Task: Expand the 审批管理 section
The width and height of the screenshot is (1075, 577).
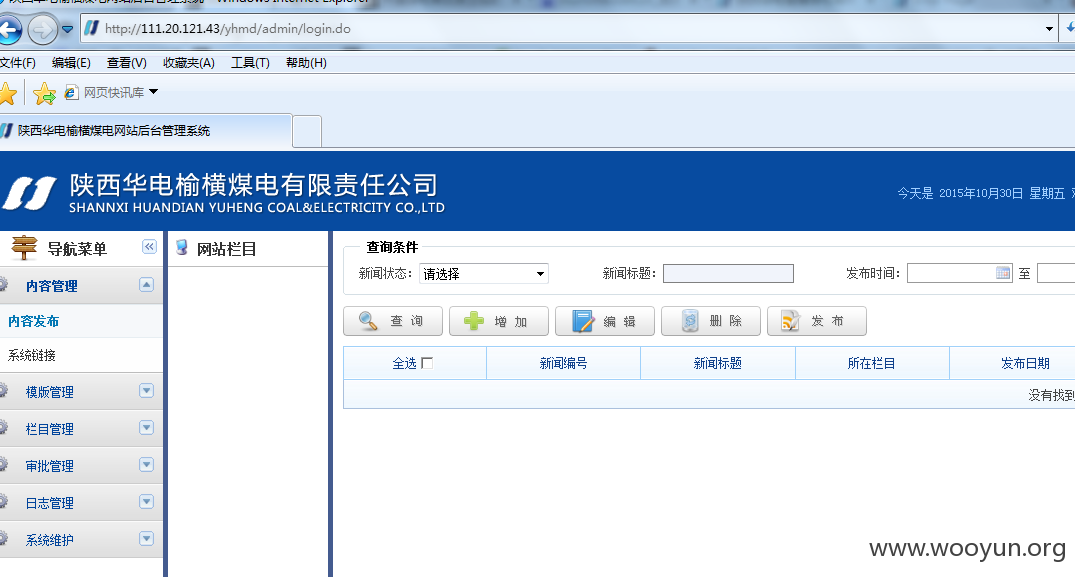Action: coord(147,465)
